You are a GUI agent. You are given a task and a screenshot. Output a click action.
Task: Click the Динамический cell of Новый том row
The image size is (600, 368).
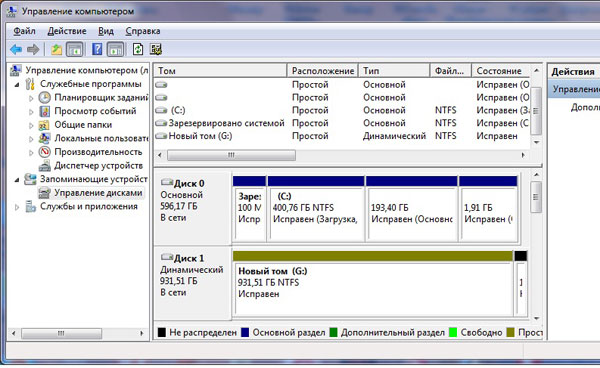click(x=395, y=136)
